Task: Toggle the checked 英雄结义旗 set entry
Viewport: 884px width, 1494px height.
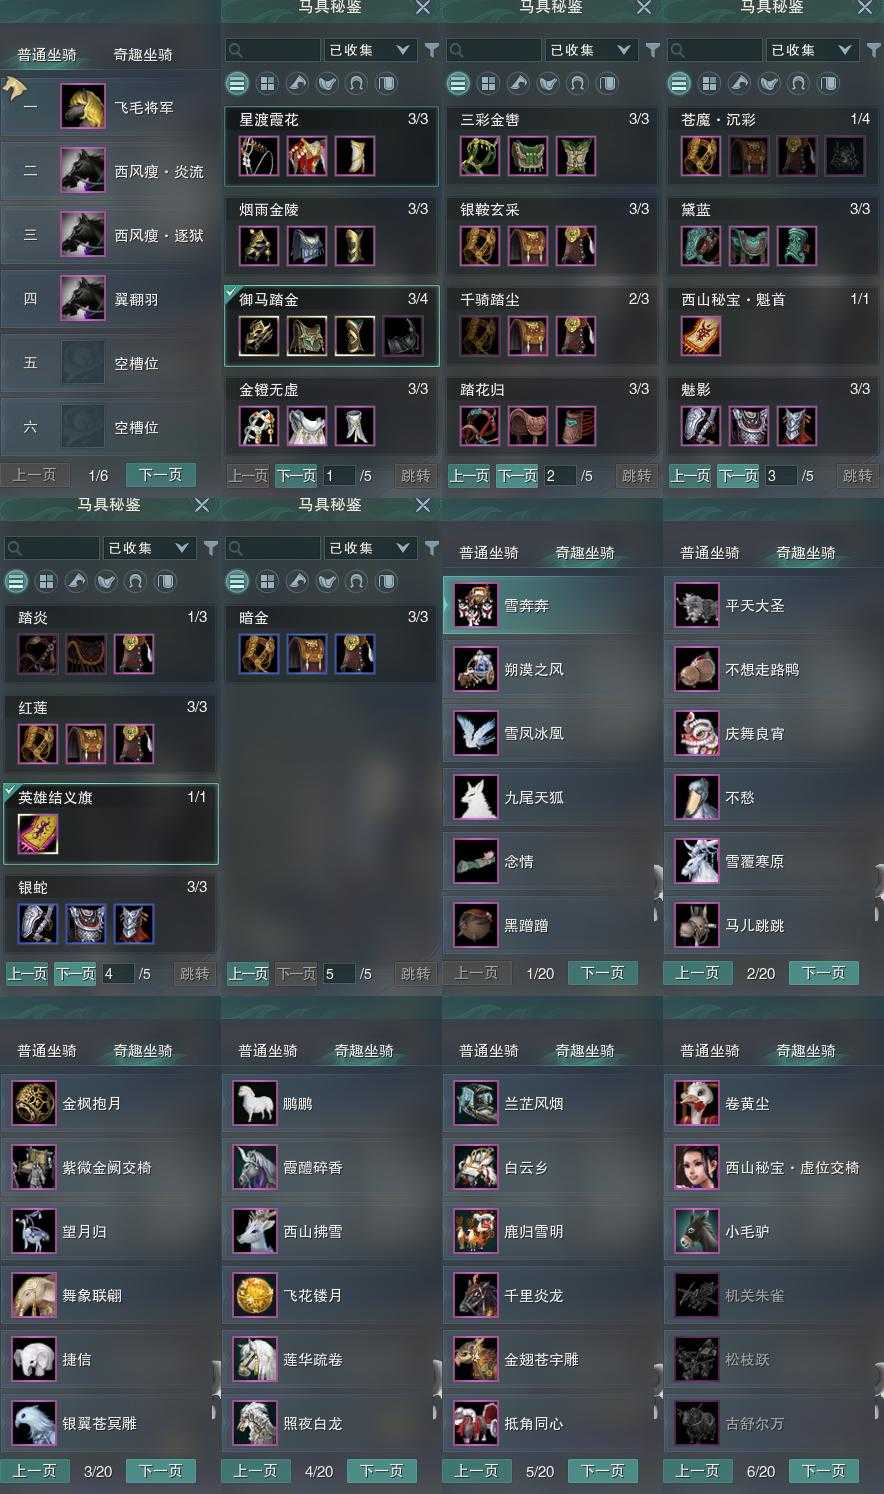Action: click(110, 824)
